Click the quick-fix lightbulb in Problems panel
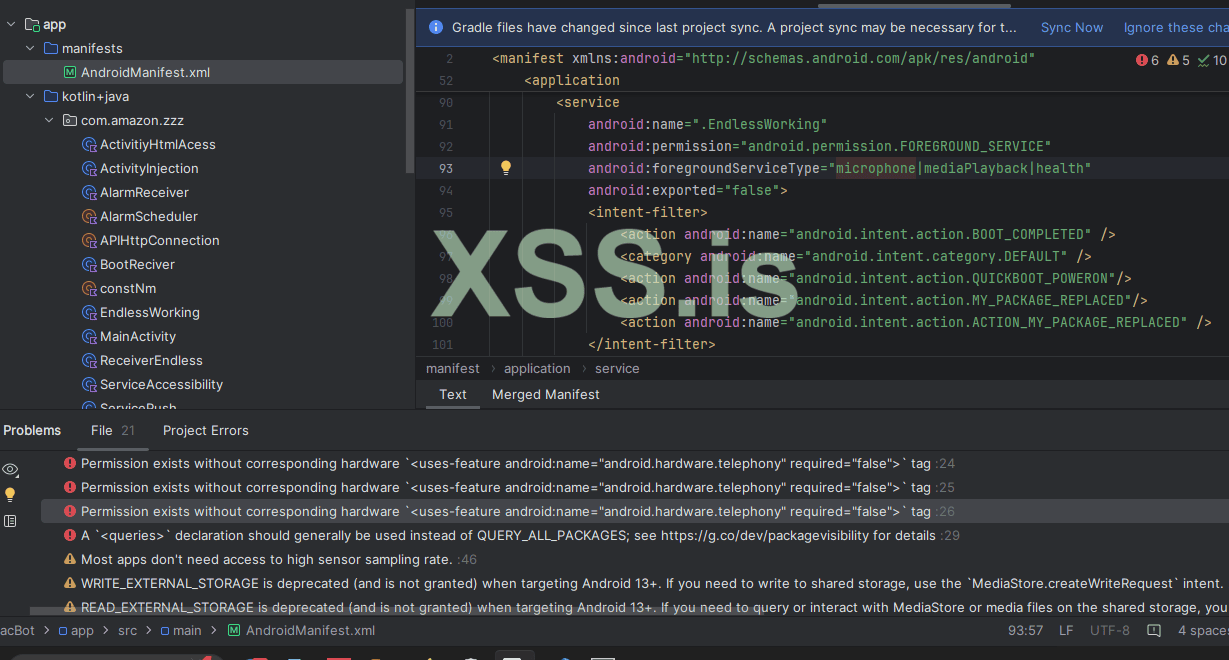 10,494
